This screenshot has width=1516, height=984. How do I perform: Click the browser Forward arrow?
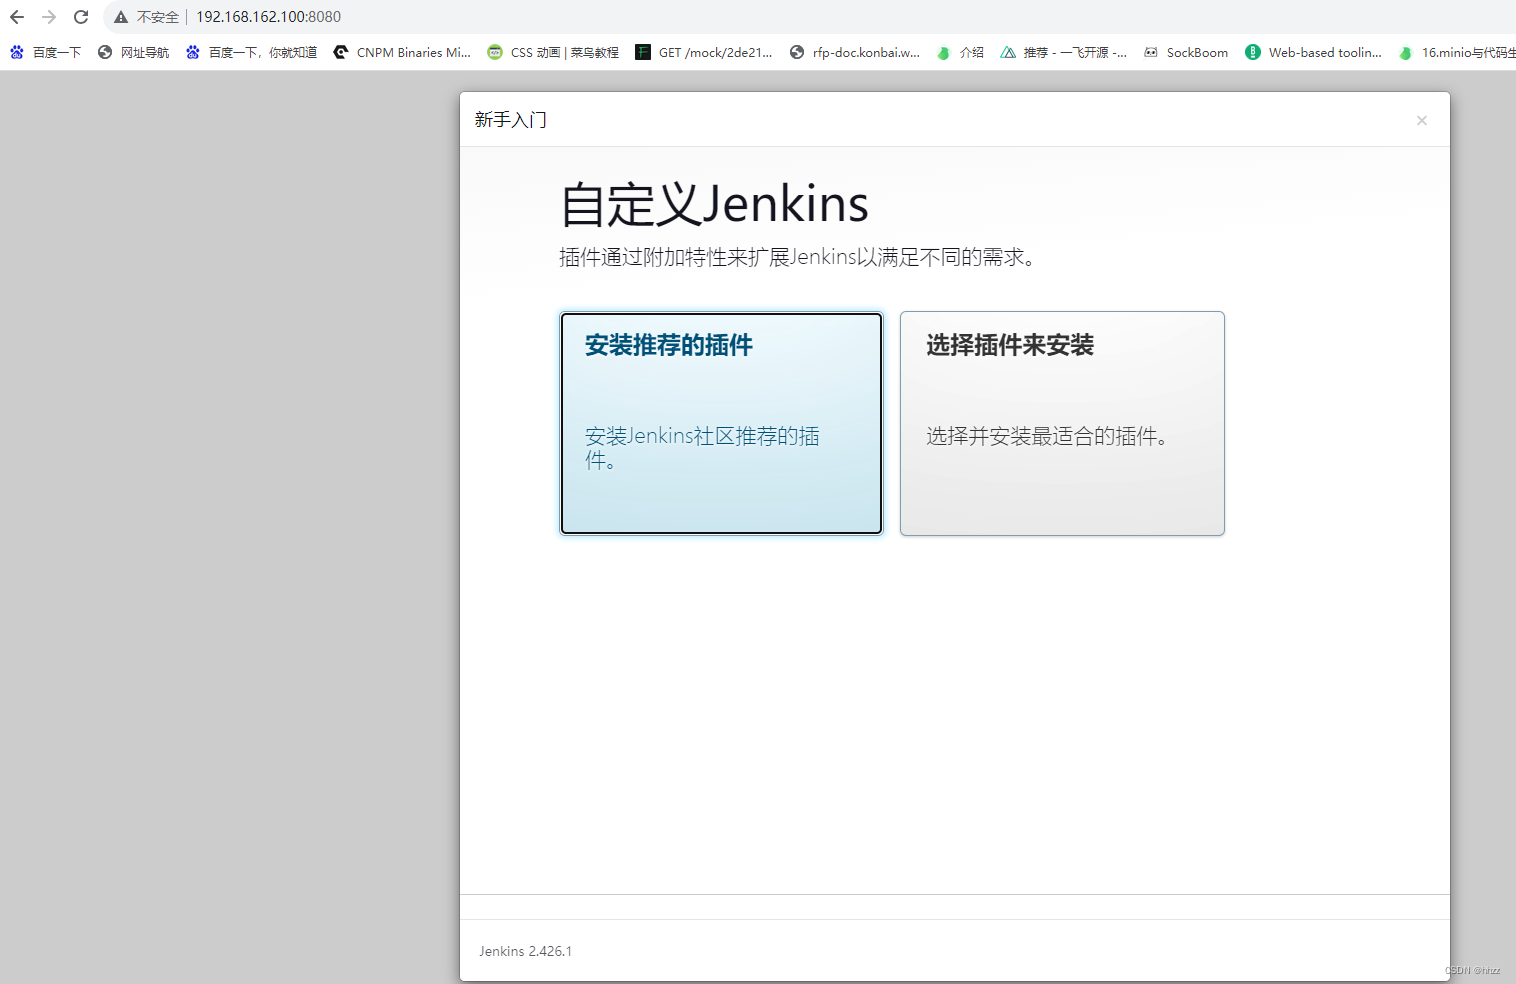click(x=49, y=17)
